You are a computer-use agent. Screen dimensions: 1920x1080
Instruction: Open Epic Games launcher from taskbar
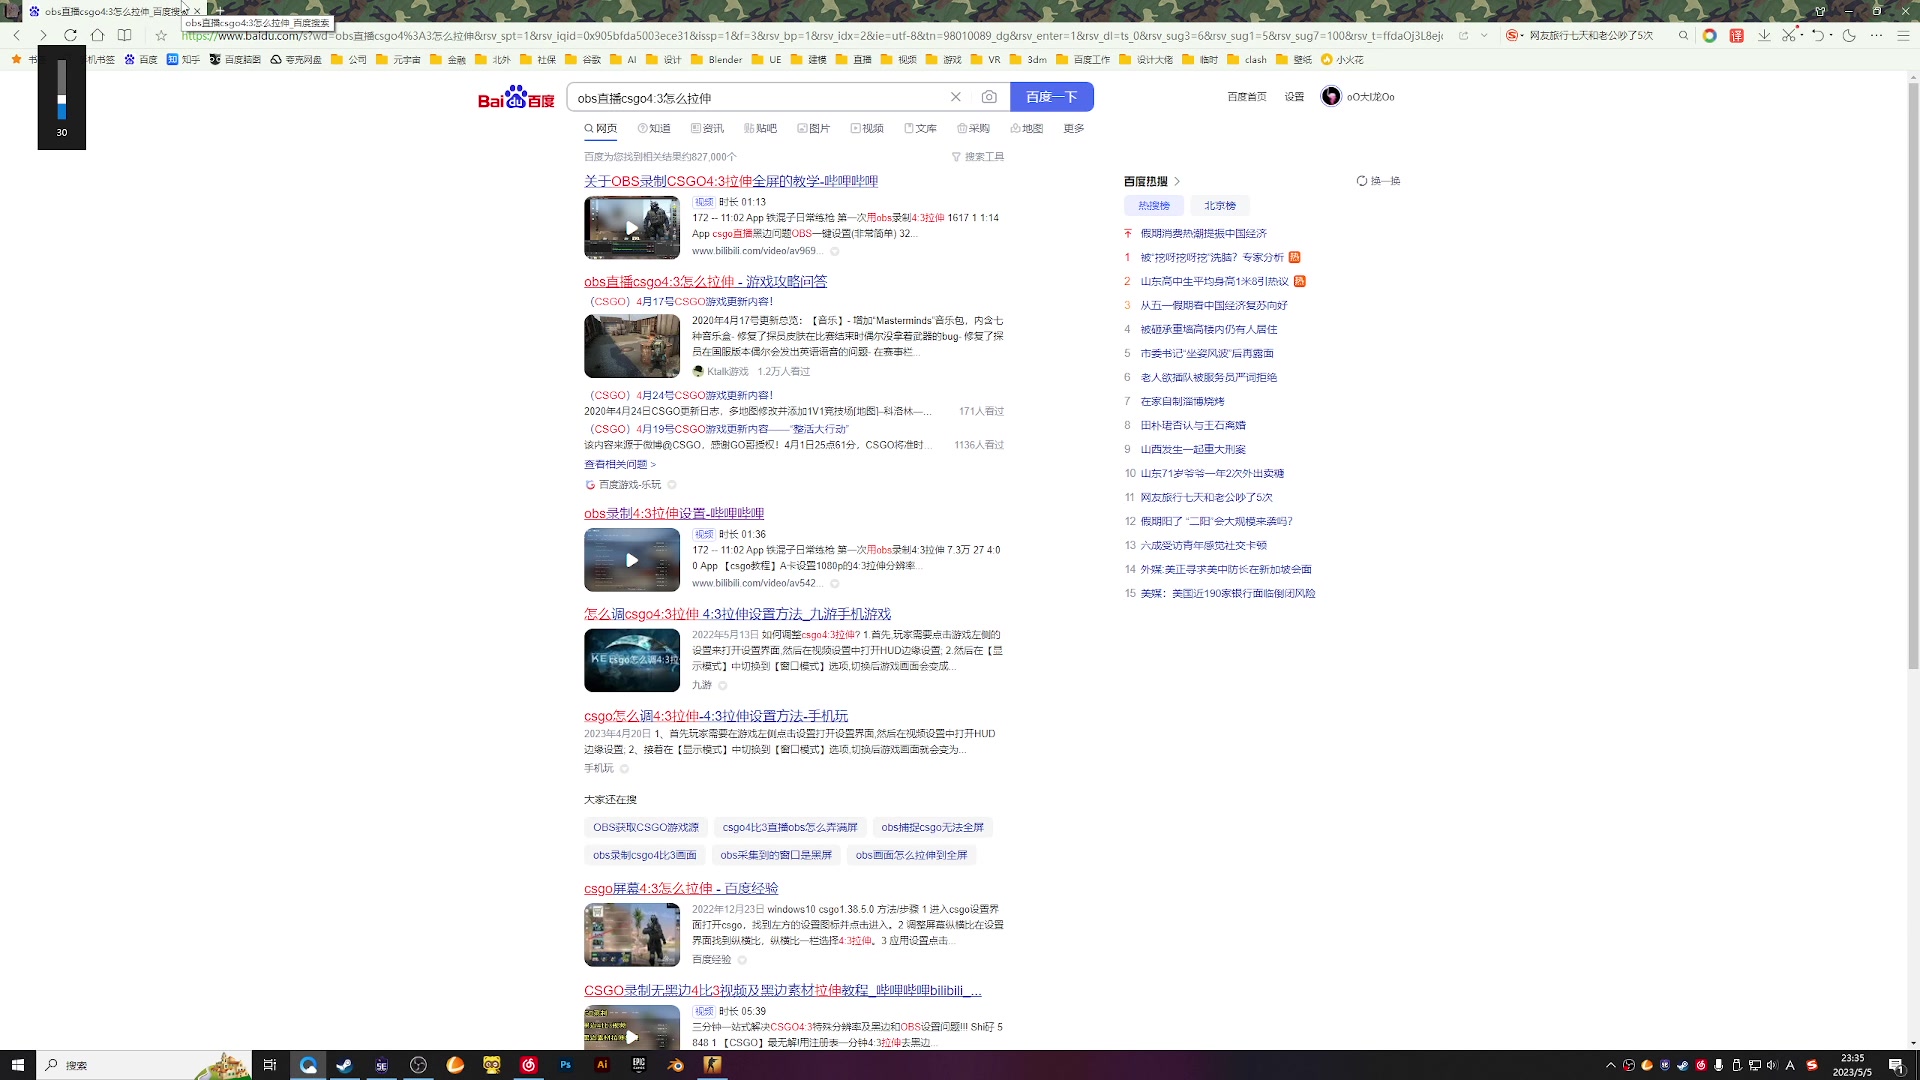[x=639, y=1065]
